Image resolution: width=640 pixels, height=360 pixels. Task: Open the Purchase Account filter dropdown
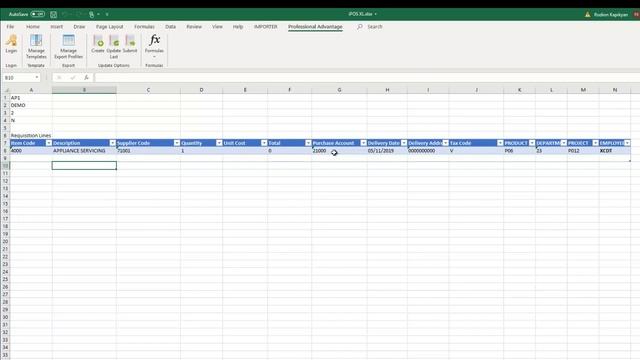tap(363, 143)
